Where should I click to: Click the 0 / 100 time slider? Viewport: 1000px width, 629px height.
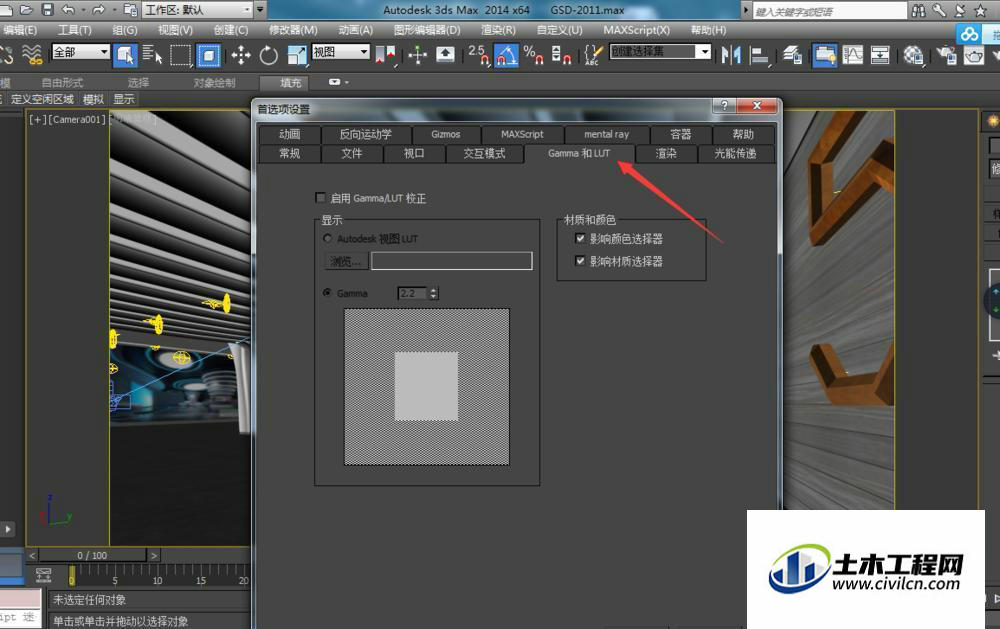pyautogui.click(x=92, y=556)
